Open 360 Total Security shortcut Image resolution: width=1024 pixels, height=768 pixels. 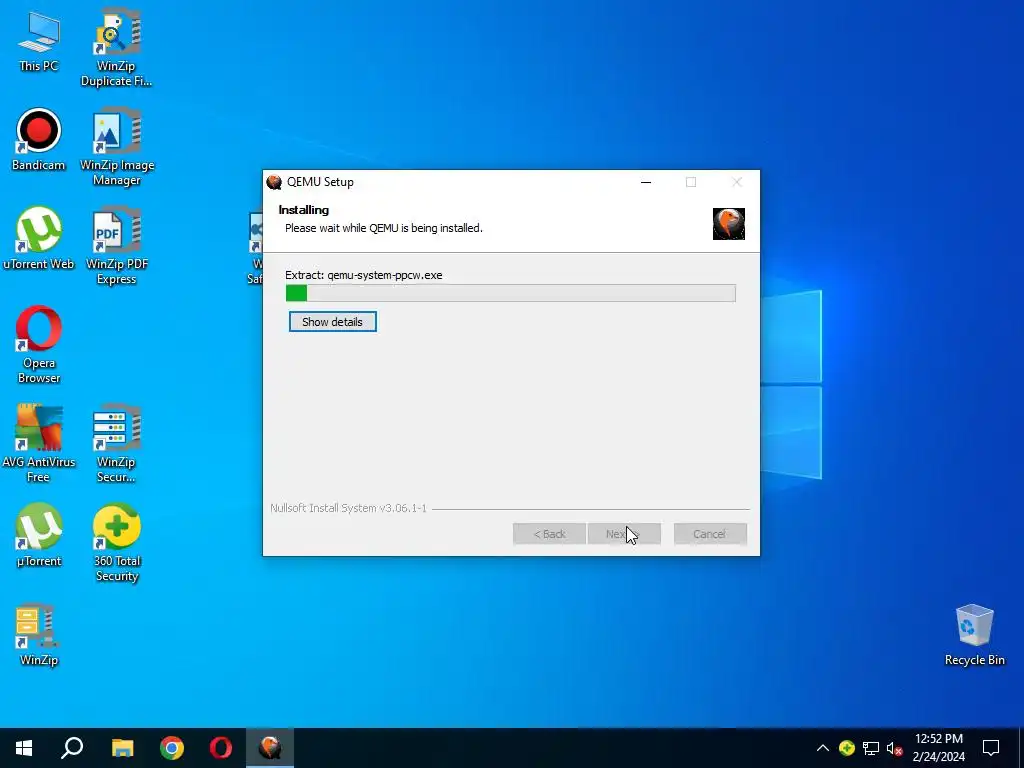[x=117, y=542]
